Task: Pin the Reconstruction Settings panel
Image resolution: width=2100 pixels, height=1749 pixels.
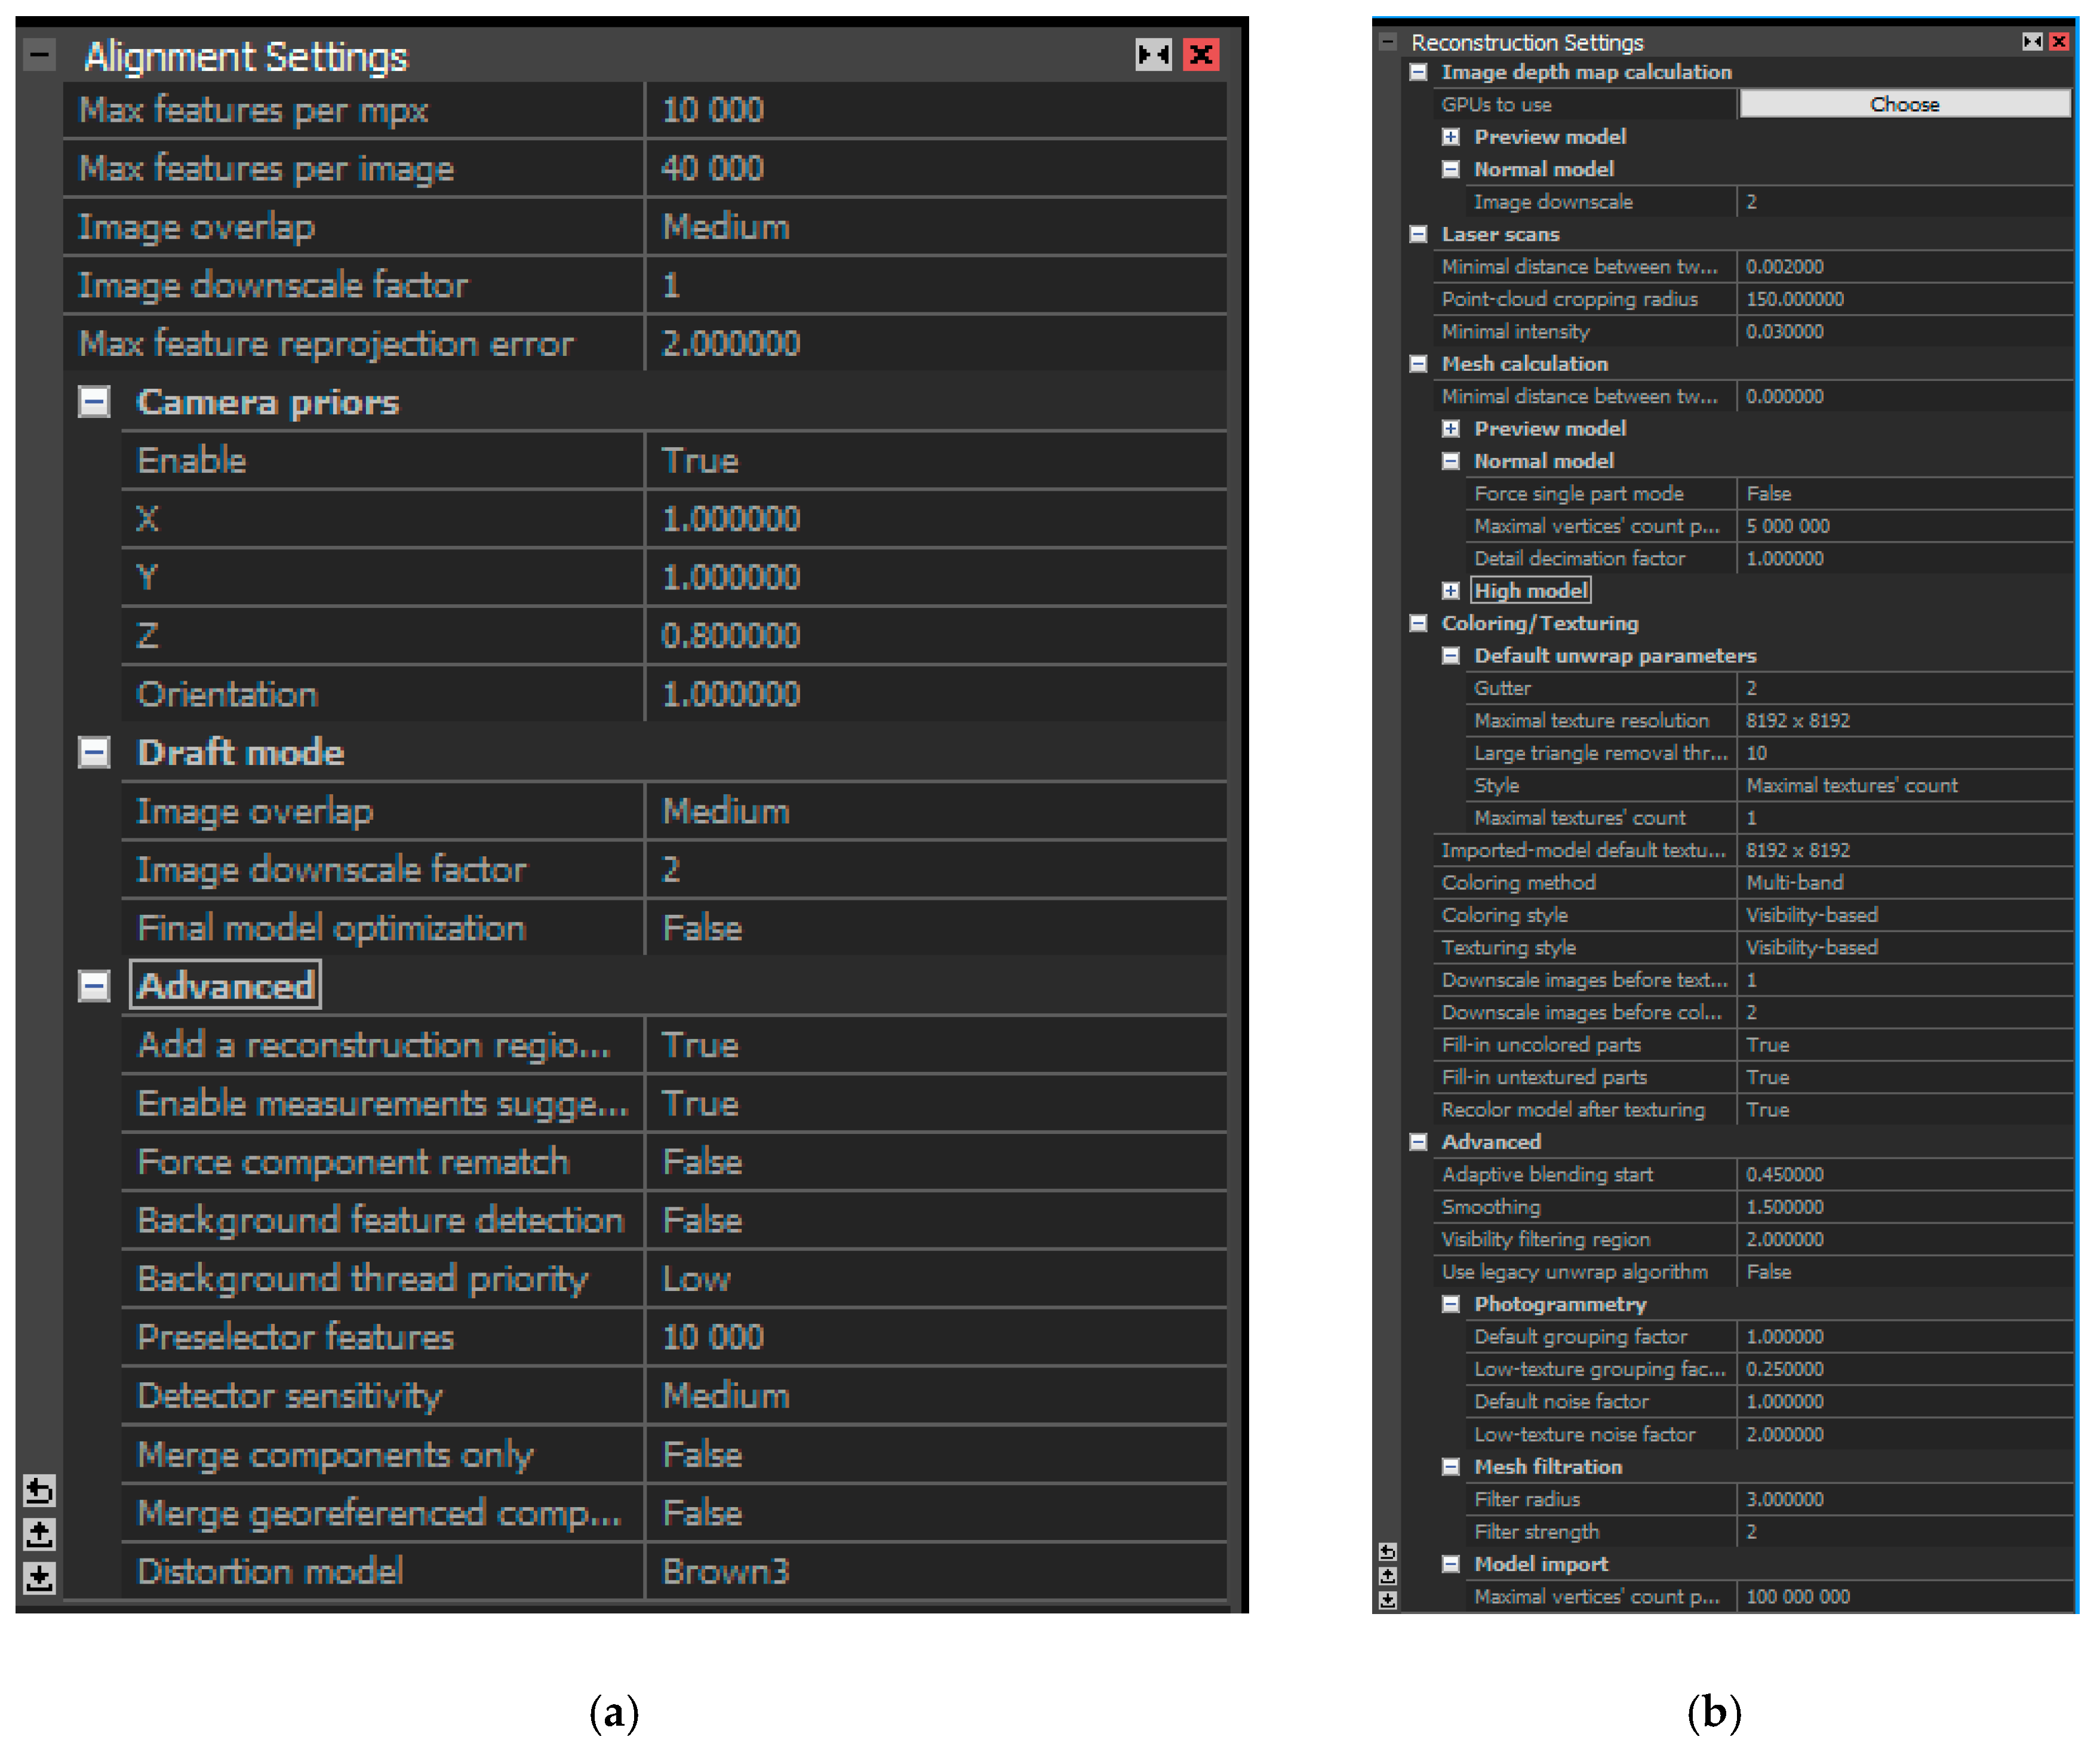Action: [x=2032, y=41]
